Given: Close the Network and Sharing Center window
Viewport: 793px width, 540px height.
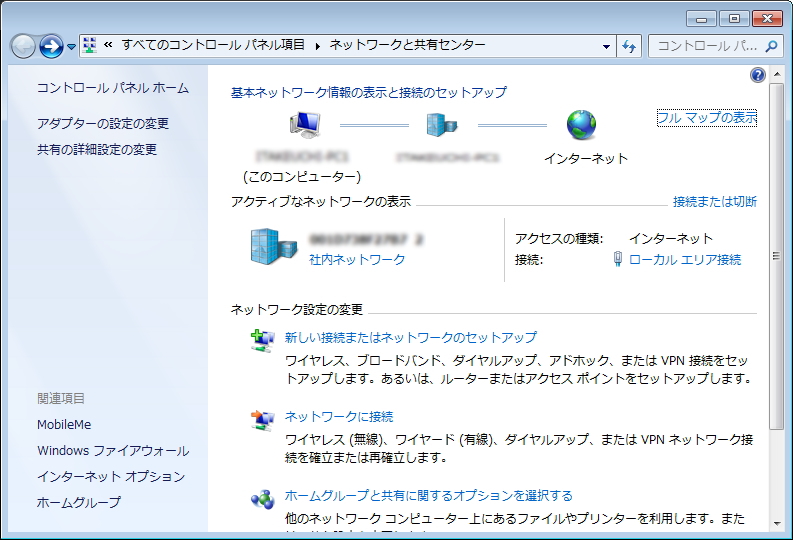Looking at the screenshot, I should point(767,19).
